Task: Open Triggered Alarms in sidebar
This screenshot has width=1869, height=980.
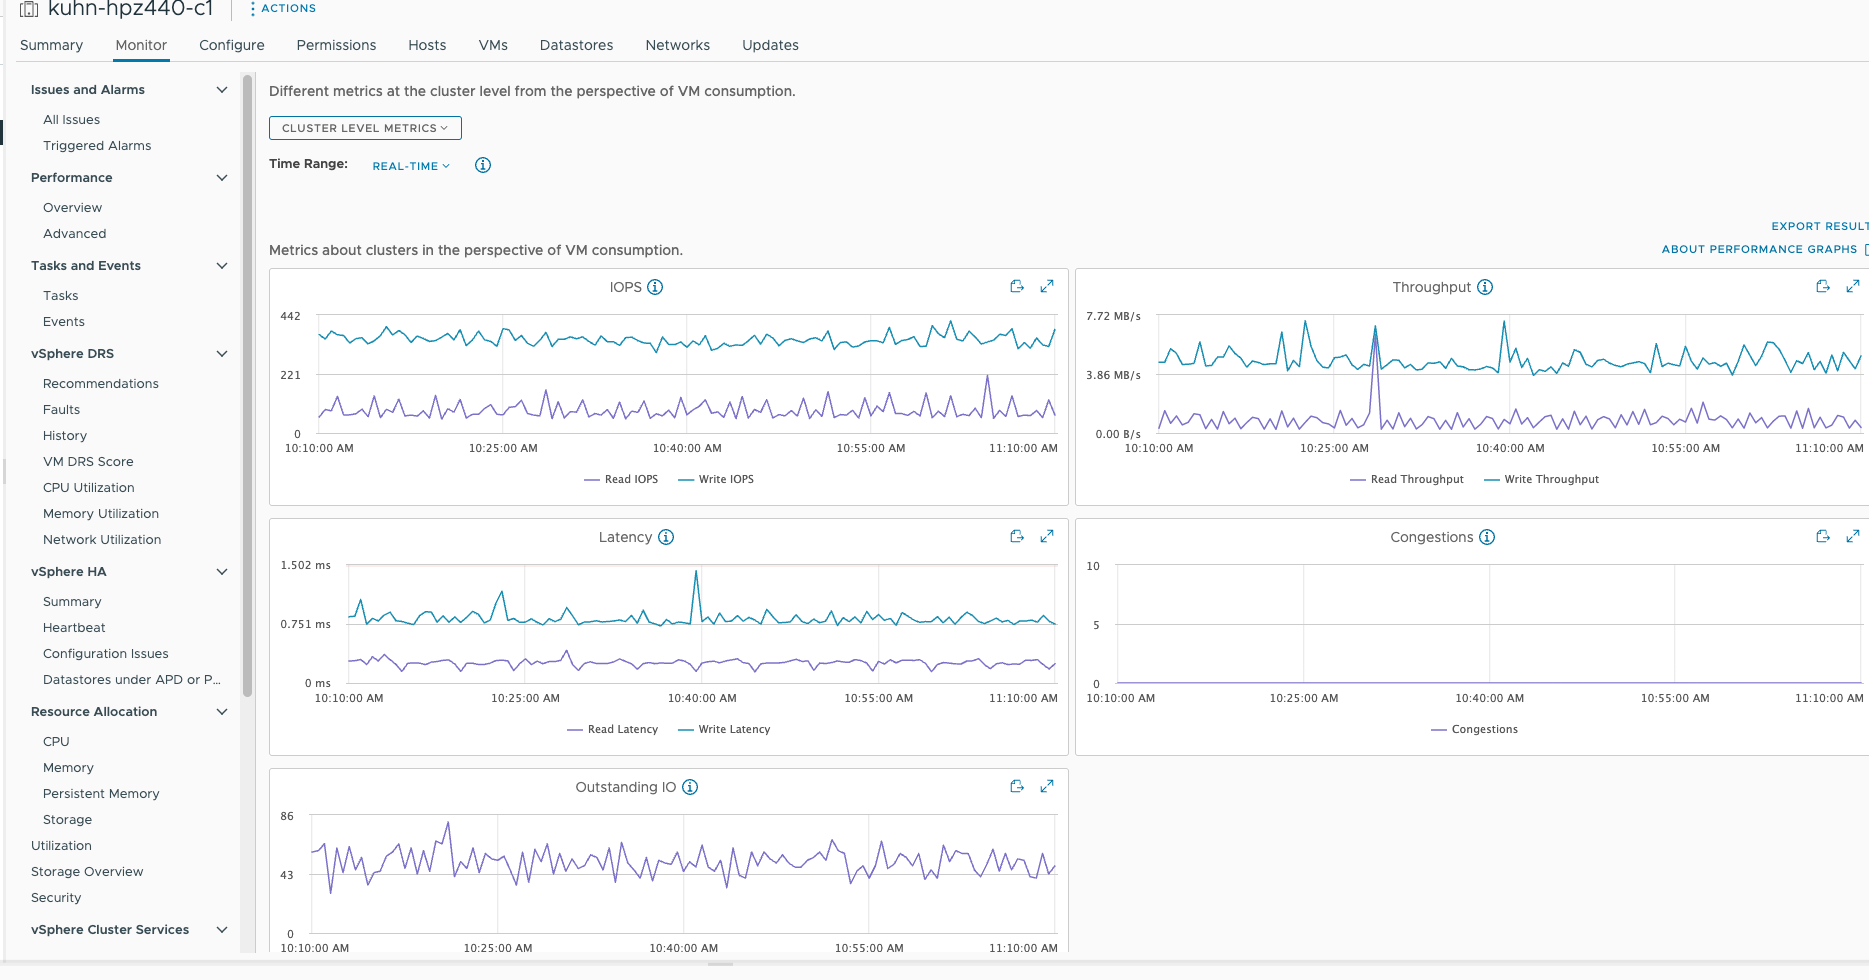Action: click(97, 146)
